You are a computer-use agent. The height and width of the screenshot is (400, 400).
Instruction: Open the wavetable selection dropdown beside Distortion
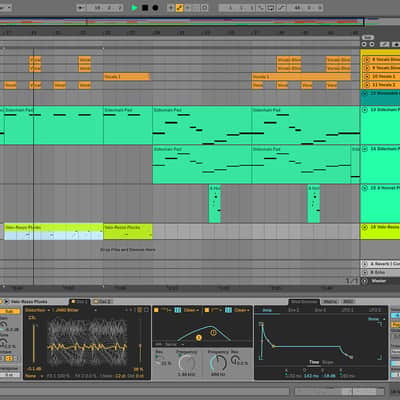(74, 310)
